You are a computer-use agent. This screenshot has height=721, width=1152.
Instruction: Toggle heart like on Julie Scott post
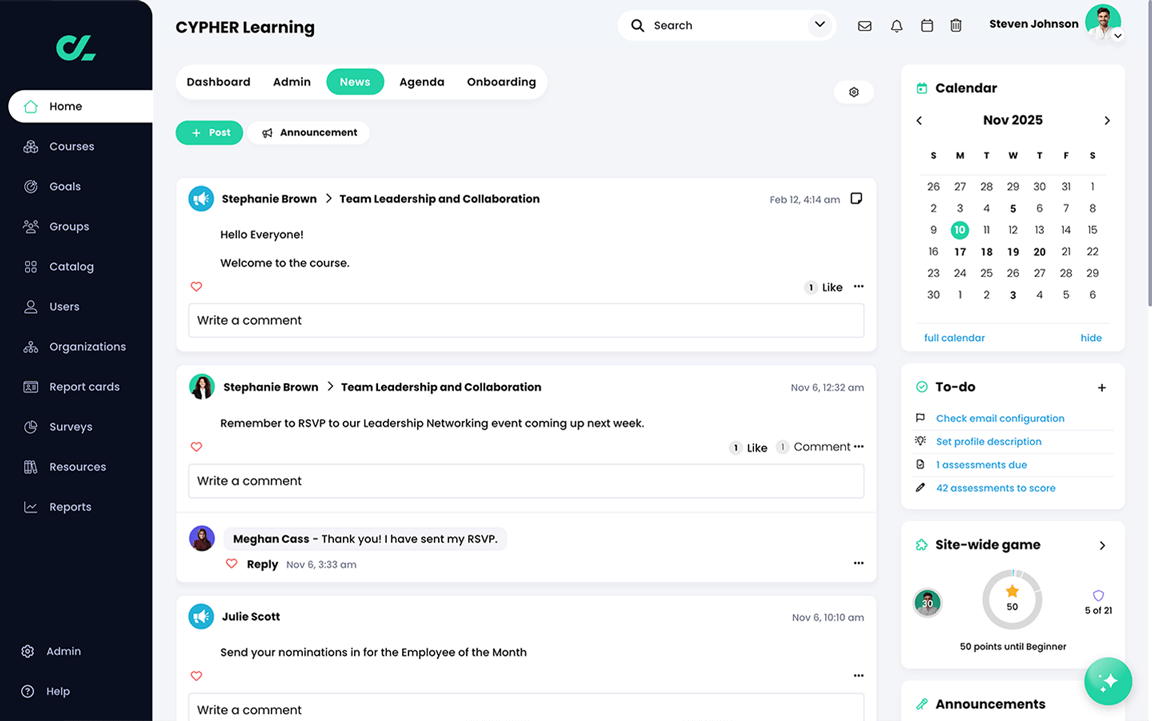(x=196, y=676)
